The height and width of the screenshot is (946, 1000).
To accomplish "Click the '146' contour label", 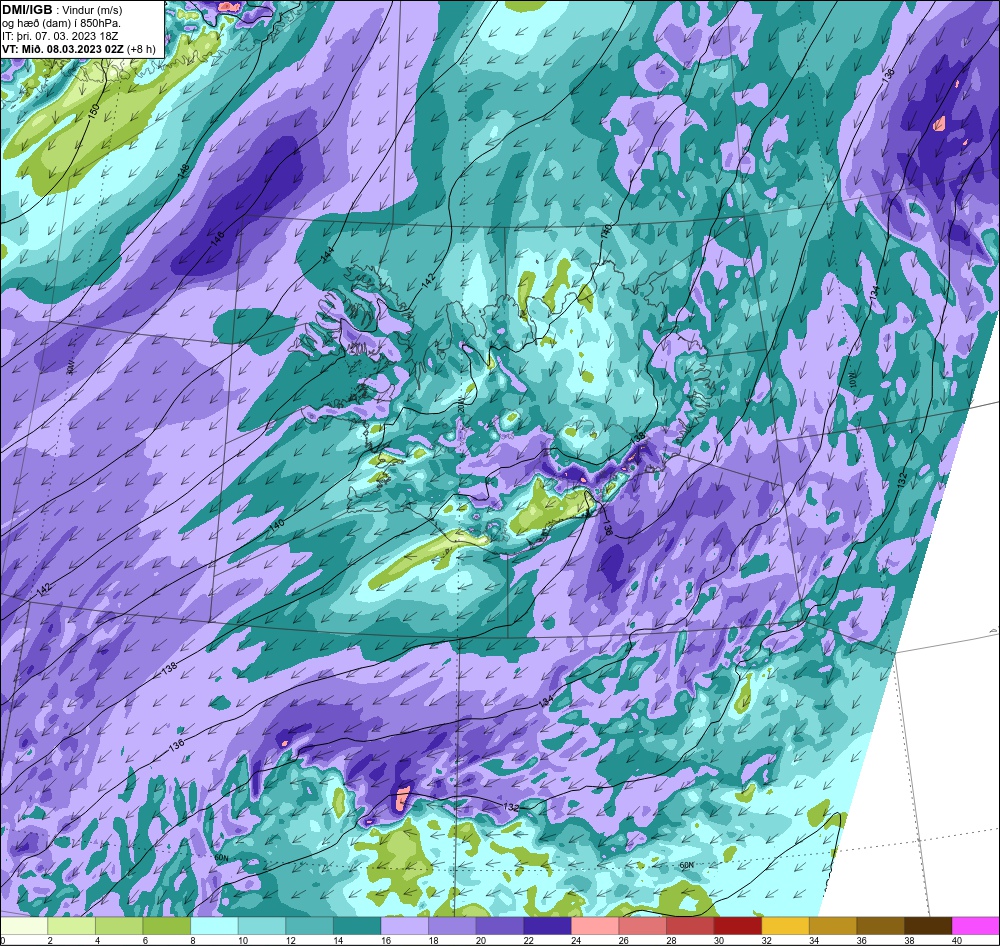I will click(218, 239).
